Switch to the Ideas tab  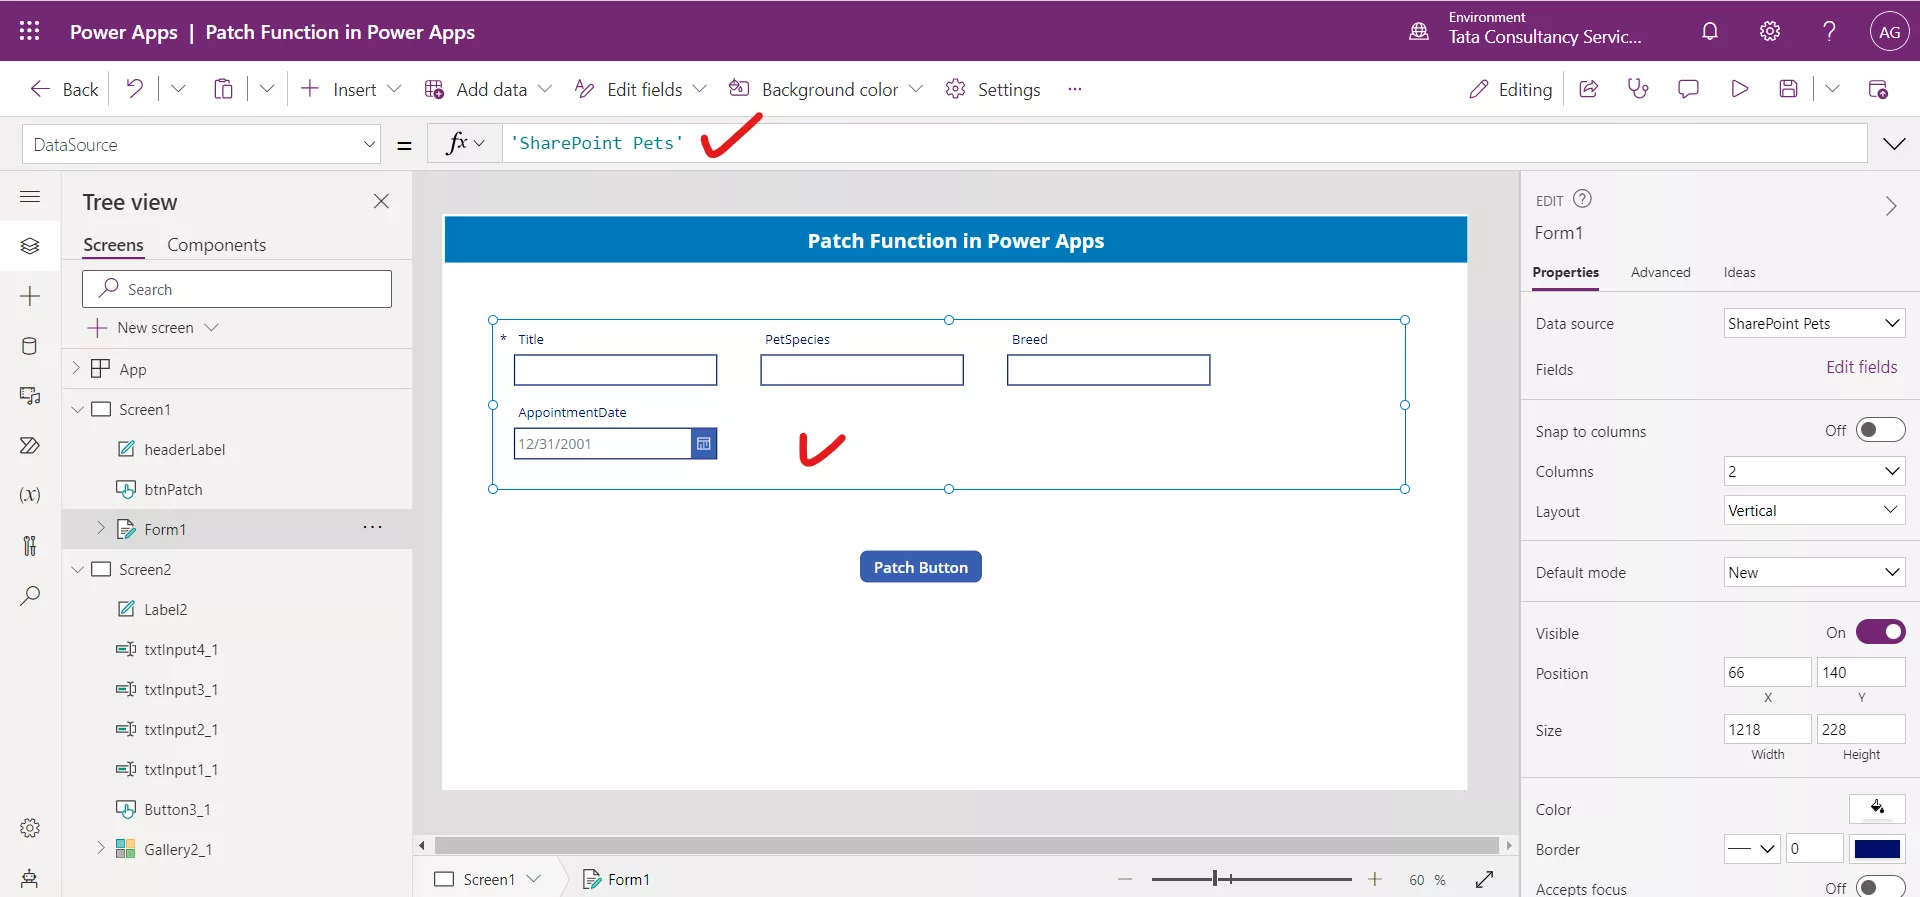[x=1739, y=272]
